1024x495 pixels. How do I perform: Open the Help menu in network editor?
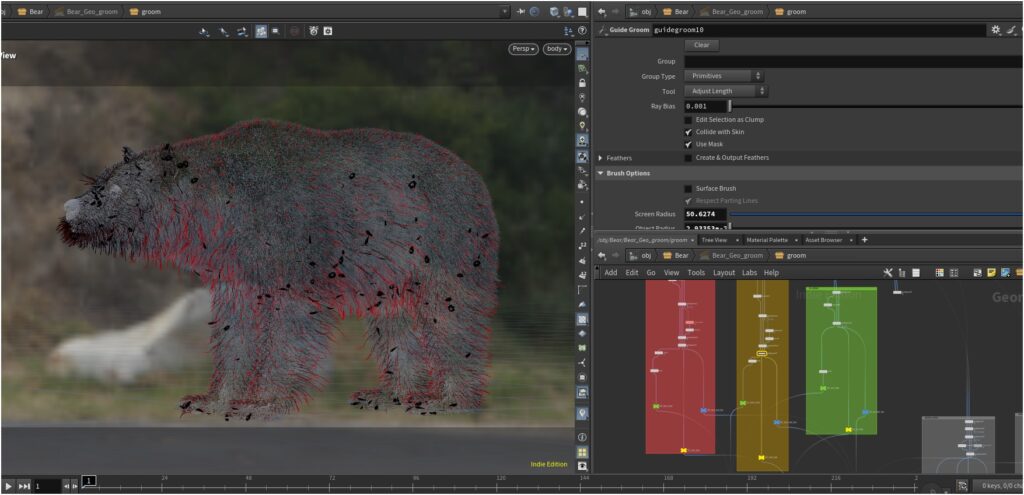coord(771,272)
